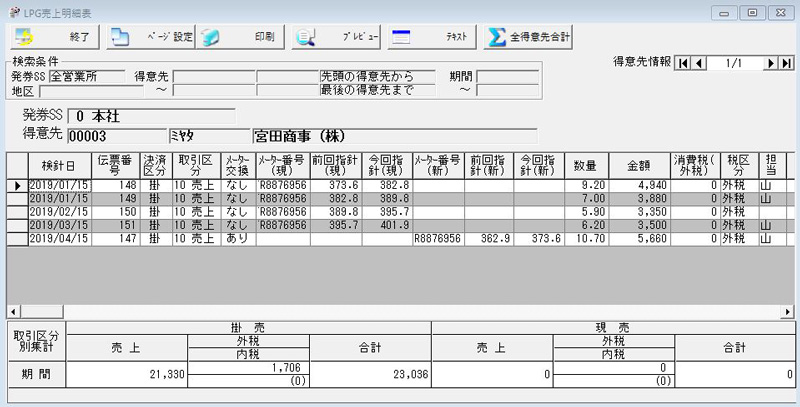
Task: Click the vertical scrollbar down arrow
Action: point(791,298)
